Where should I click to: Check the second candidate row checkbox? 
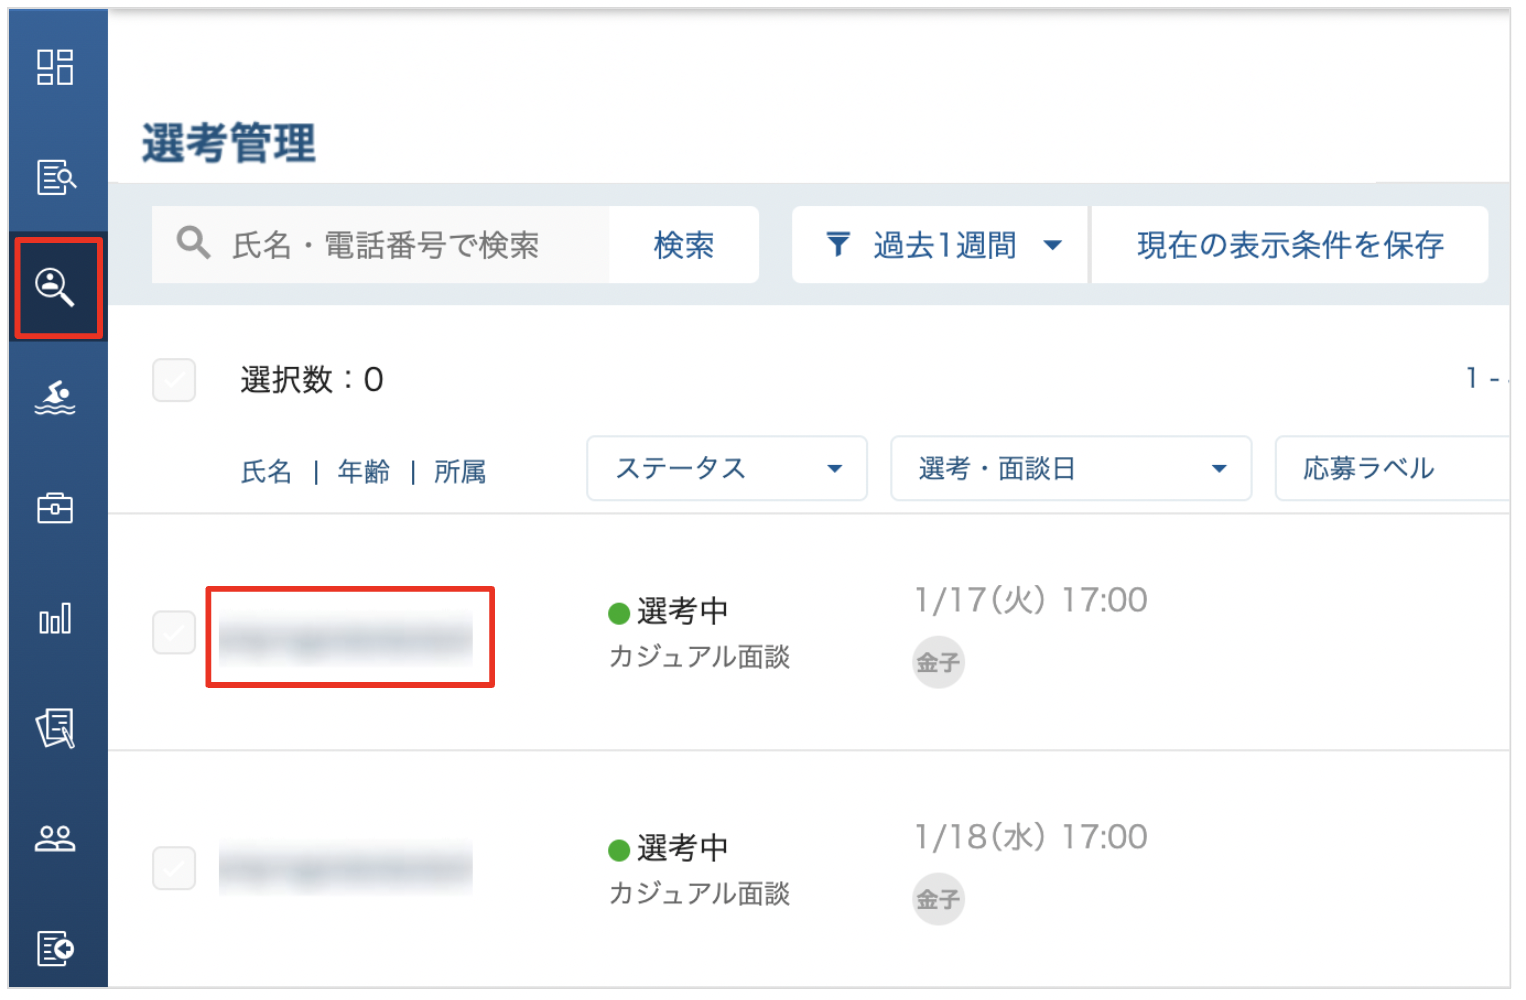tap(174, 867)
